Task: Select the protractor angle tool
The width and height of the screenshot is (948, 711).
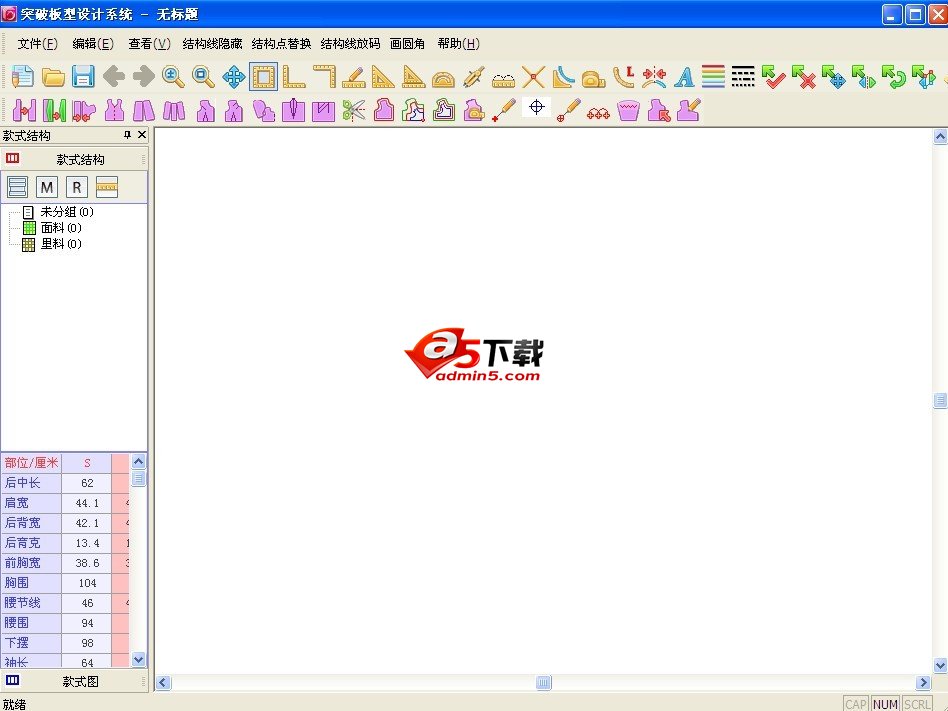Action: 443,77
